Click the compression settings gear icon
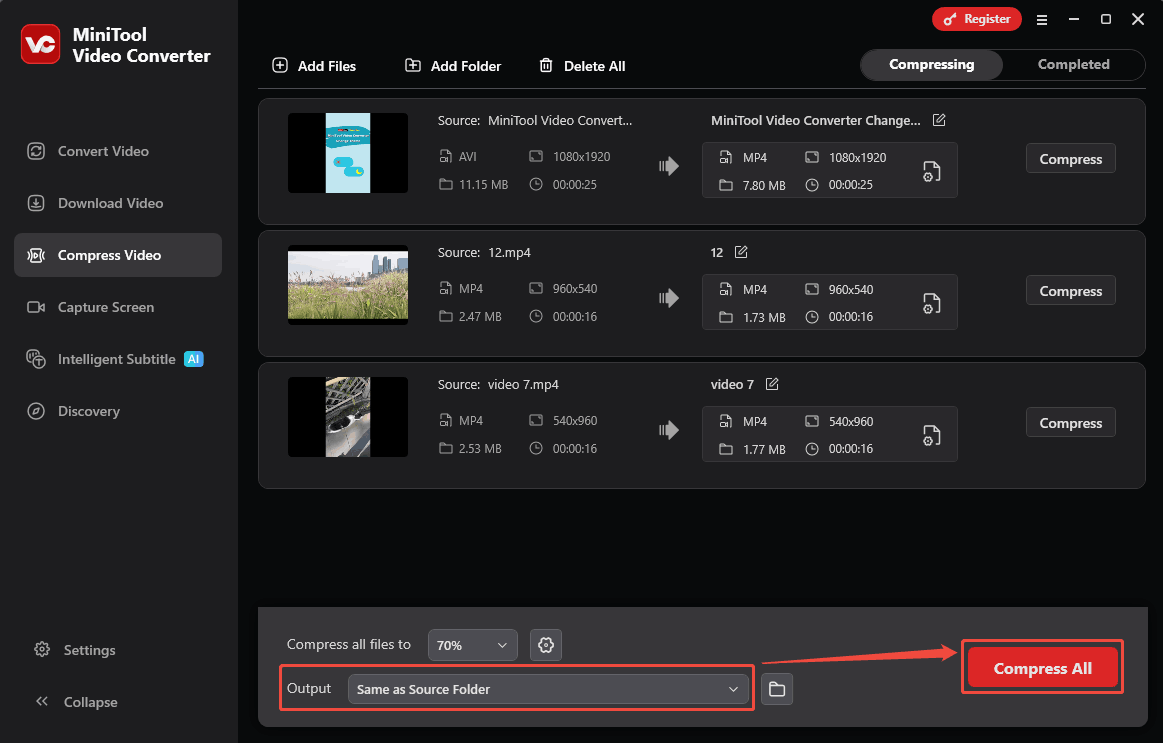The width and height of the screenshot is (1163, 743). click(x=545, y=645)
